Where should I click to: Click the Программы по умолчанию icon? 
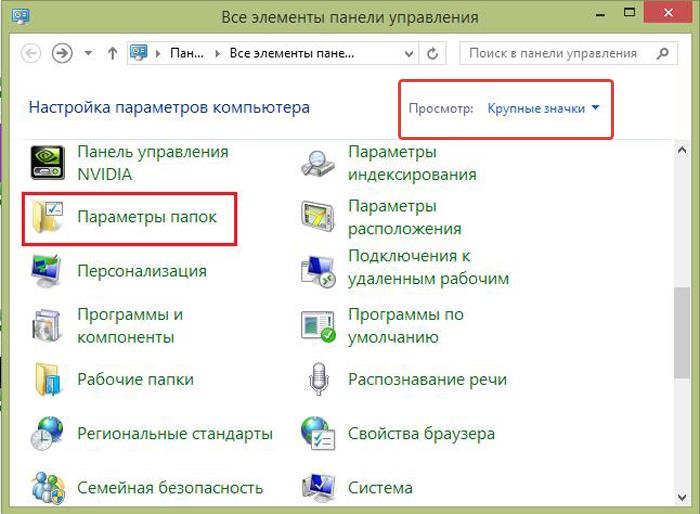click(x=318, y=326)
